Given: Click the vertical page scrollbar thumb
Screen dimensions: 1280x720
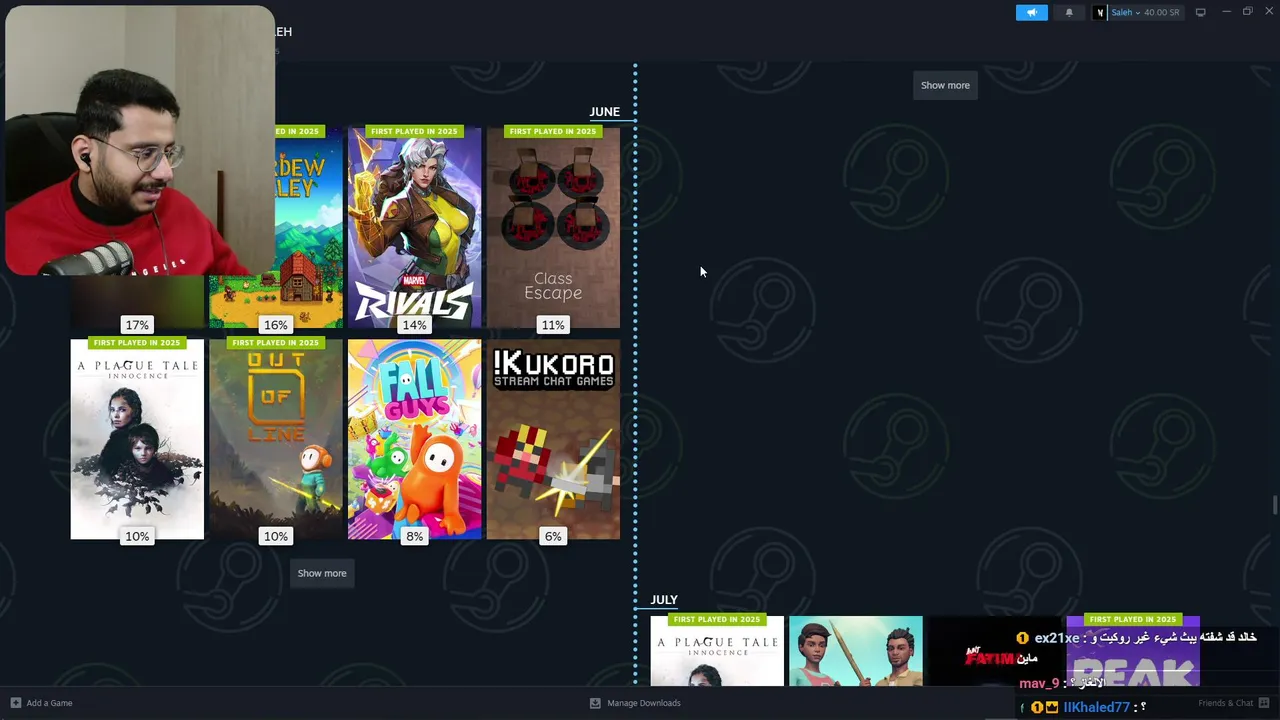Looking at the screenshot, I should pos(1274,505).
